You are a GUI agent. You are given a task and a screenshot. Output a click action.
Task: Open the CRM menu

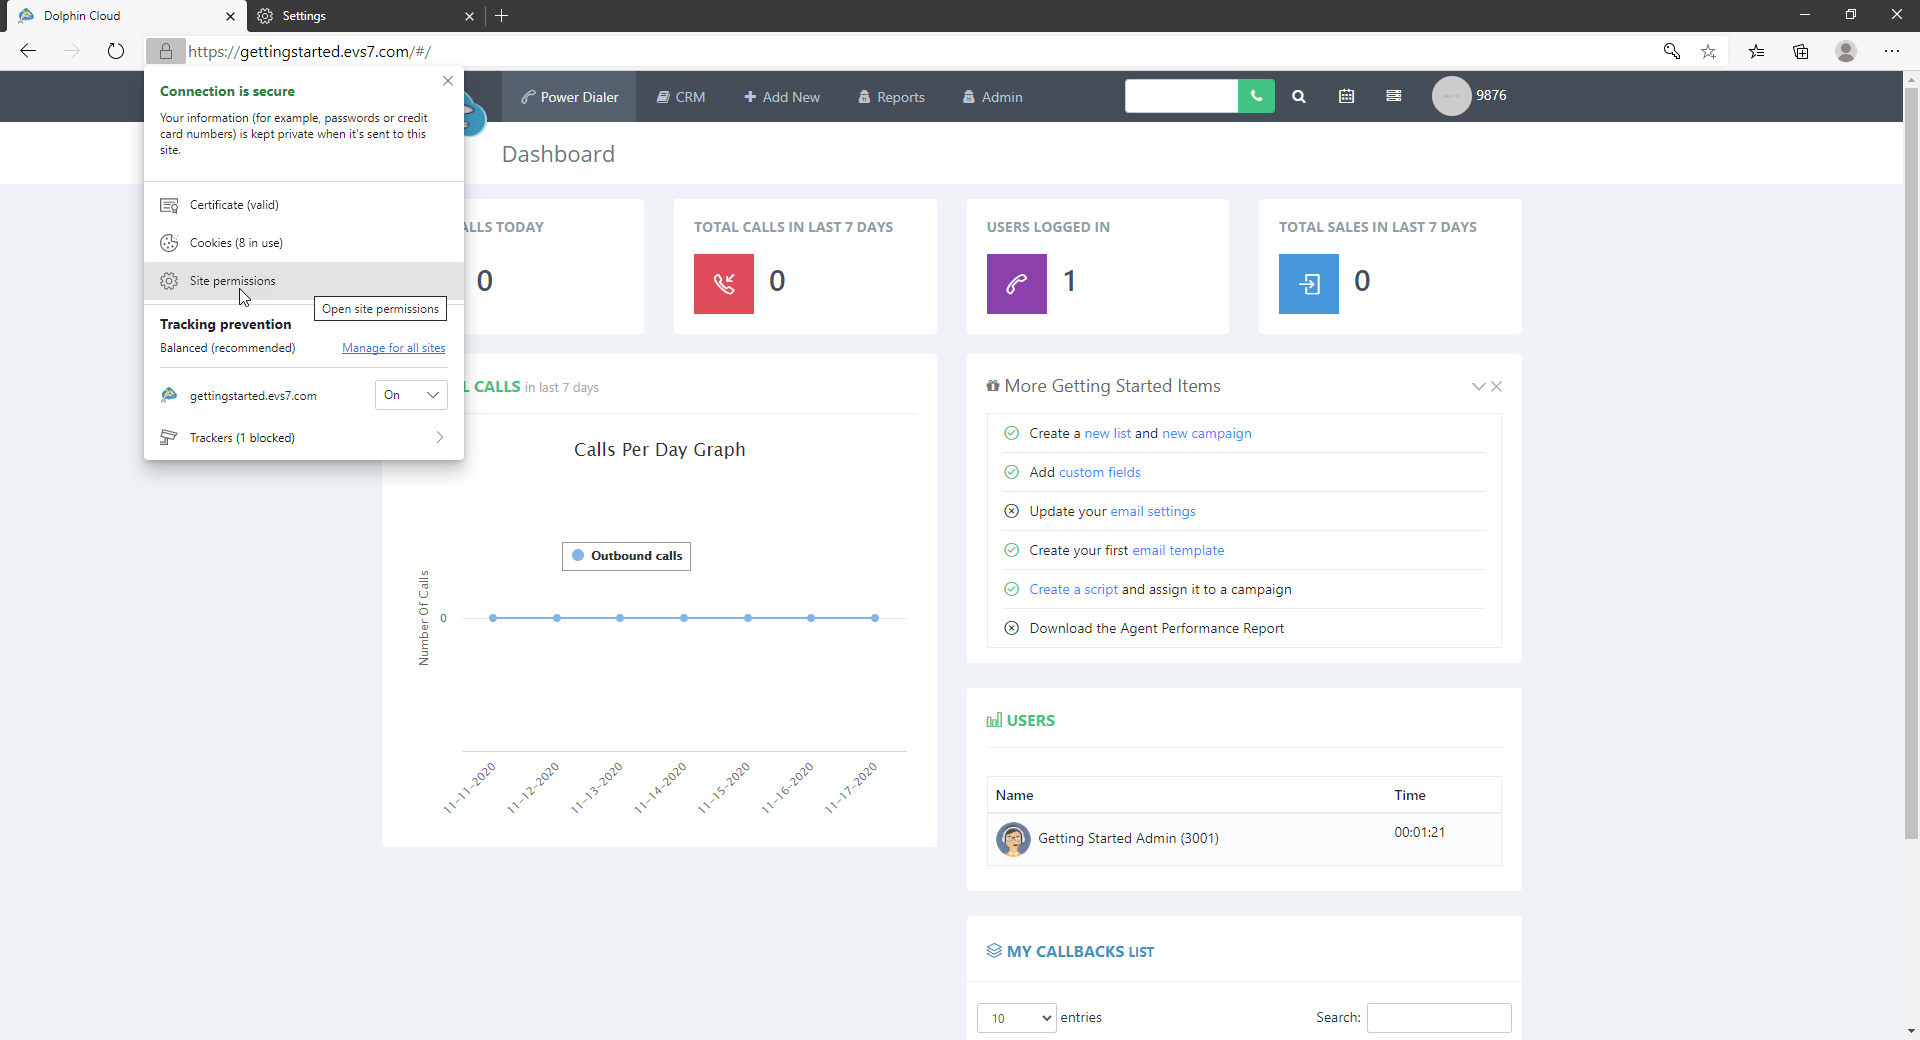pos(681,97)
